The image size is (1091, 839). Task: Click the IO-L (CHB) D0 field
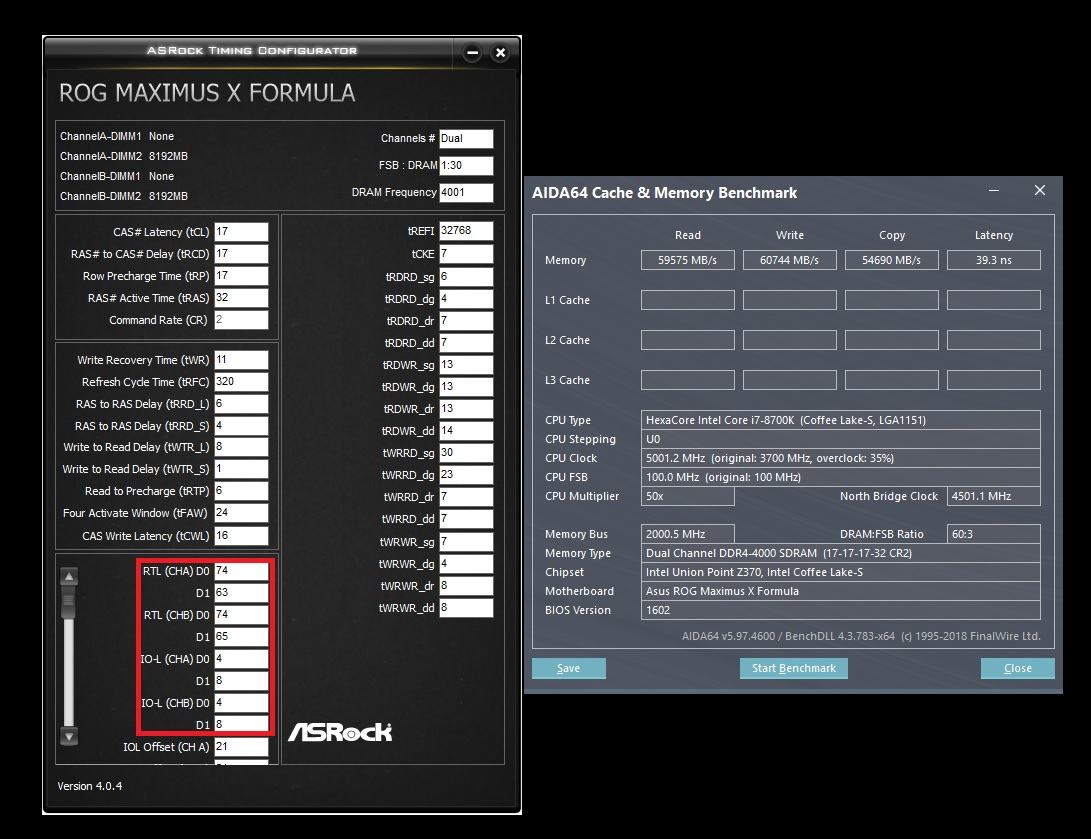click(x=241, y=703)
